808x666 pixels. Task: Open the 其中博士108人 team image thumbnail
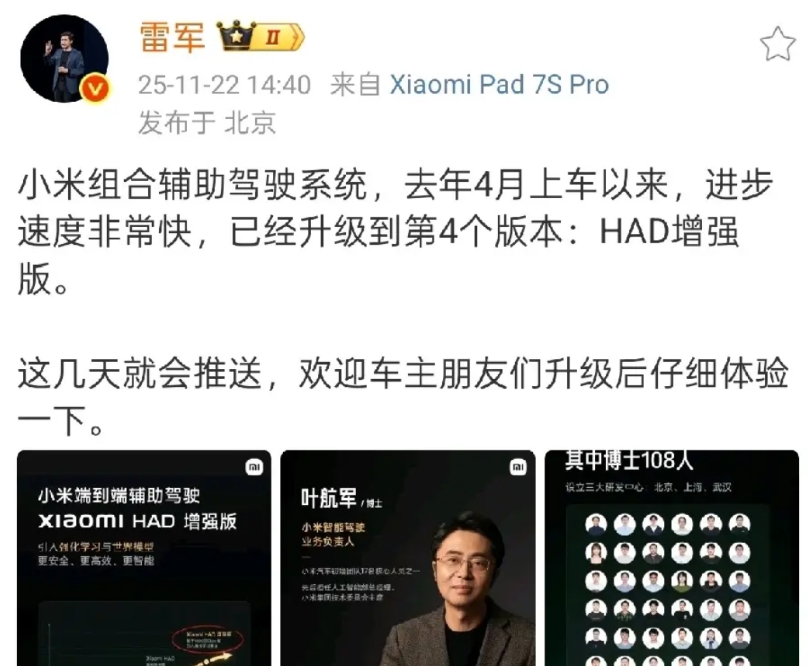click(x=671, y=558)
